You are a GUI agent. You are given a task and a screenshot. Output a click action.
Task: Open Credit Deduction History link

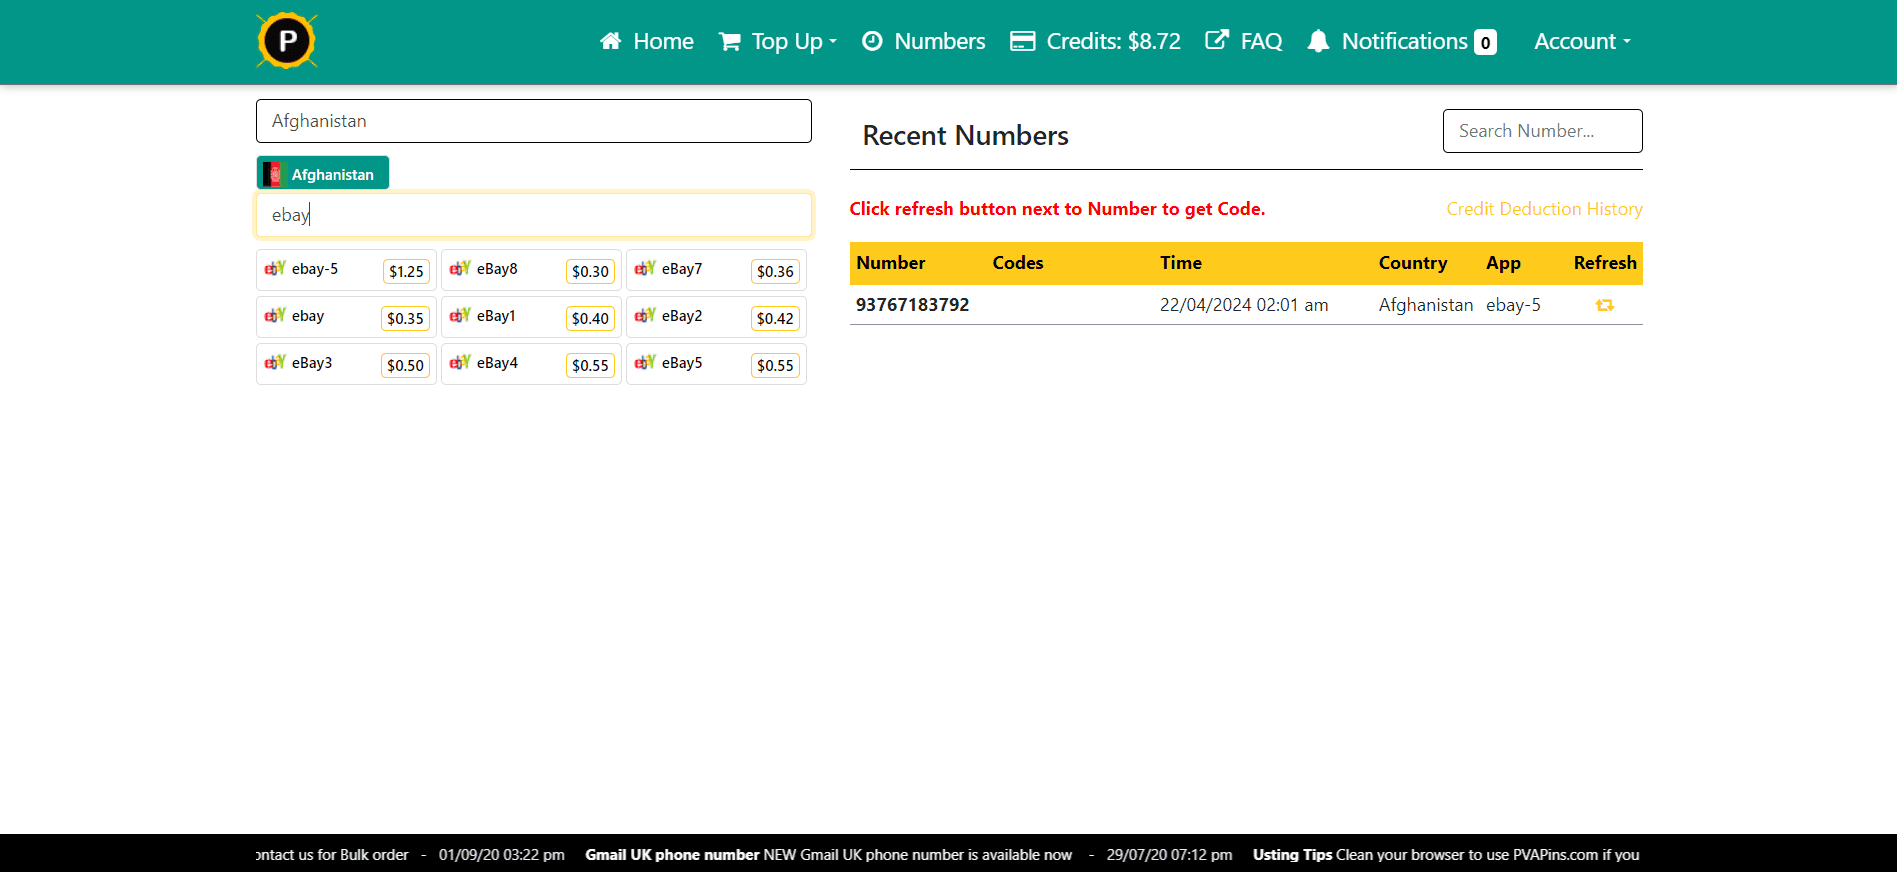click(1544, 209)
